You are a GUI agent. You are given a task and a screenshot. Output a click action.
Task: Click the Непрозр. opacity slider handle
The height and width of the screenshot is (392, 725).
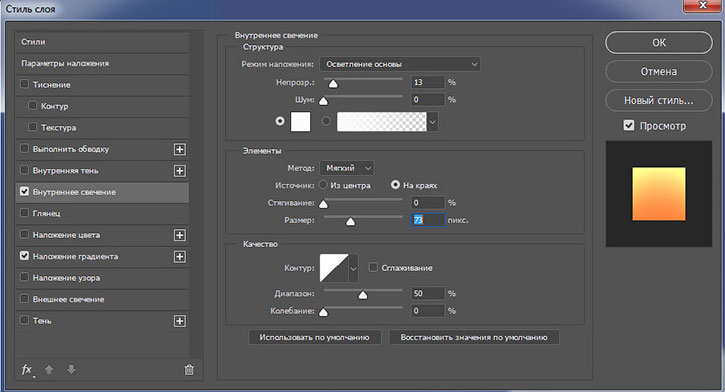[333, 84]
